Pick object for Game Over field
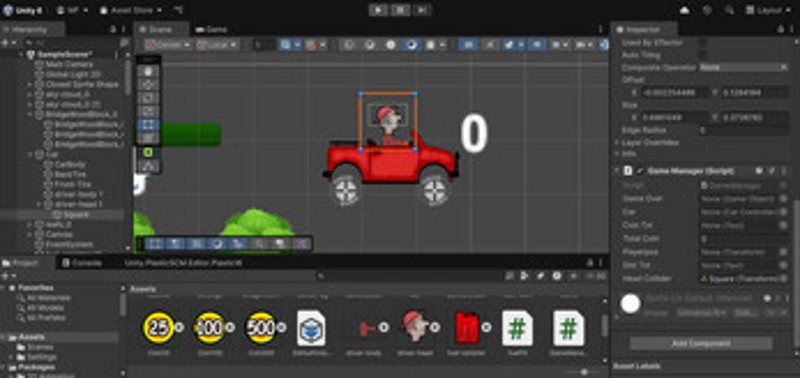Image resolution: width=800 pixels, height=378 pixels. point(784,198)
